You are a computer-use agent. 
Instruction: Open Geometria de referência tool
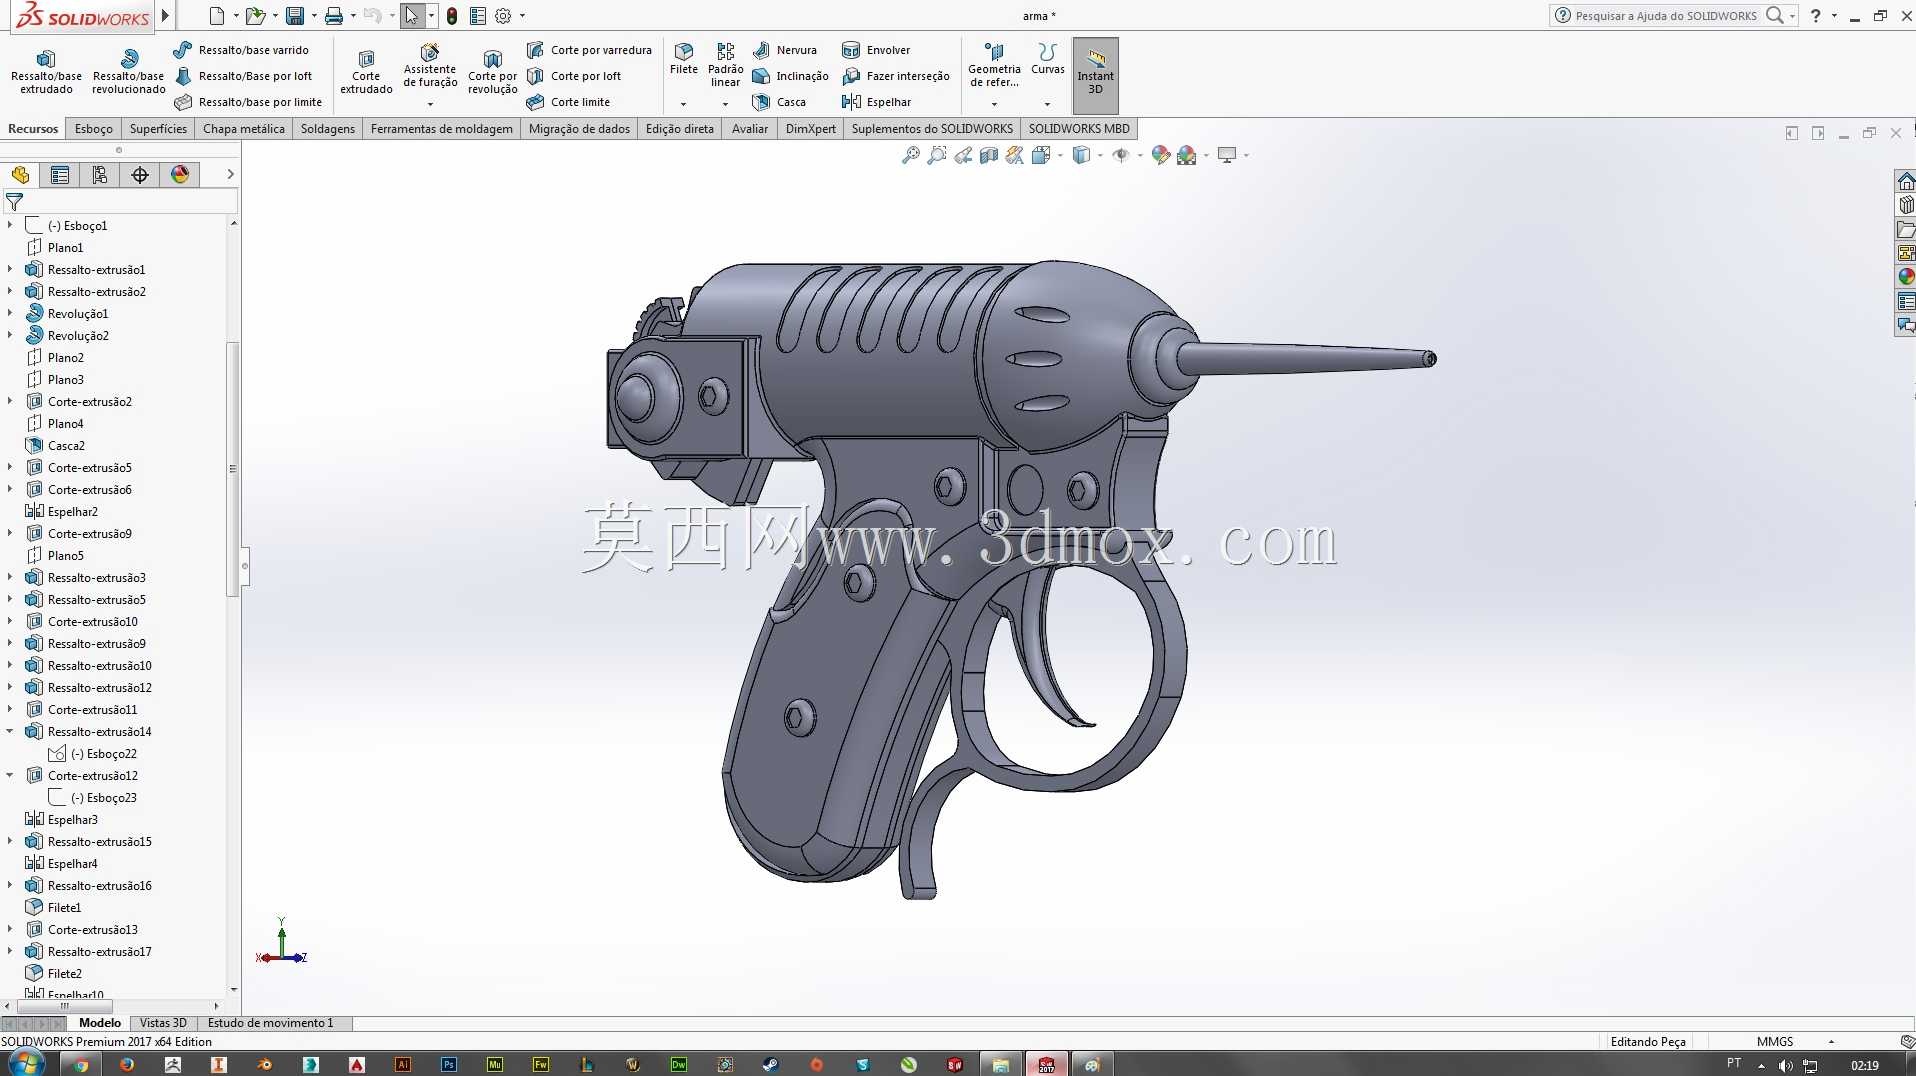click(x=994, y=65)
